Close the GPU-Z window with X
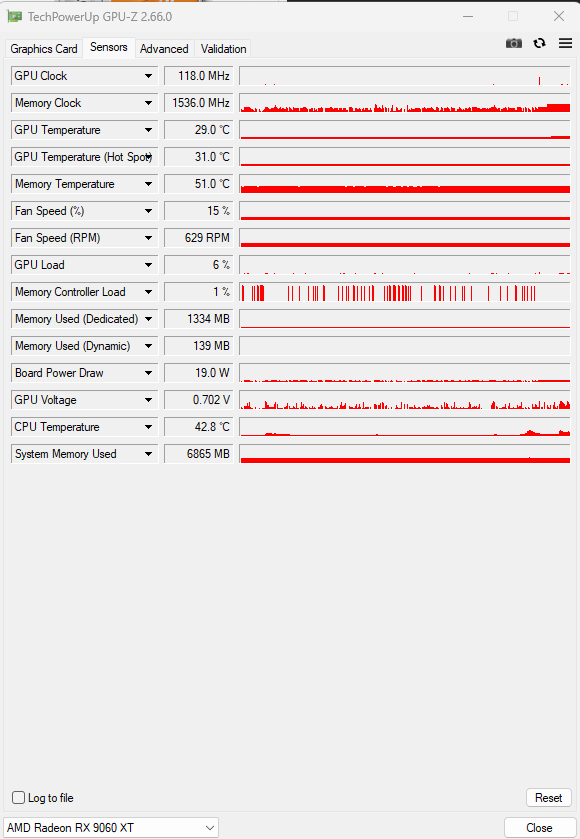Viewport: 580px width, 839px height. (559, 17)
